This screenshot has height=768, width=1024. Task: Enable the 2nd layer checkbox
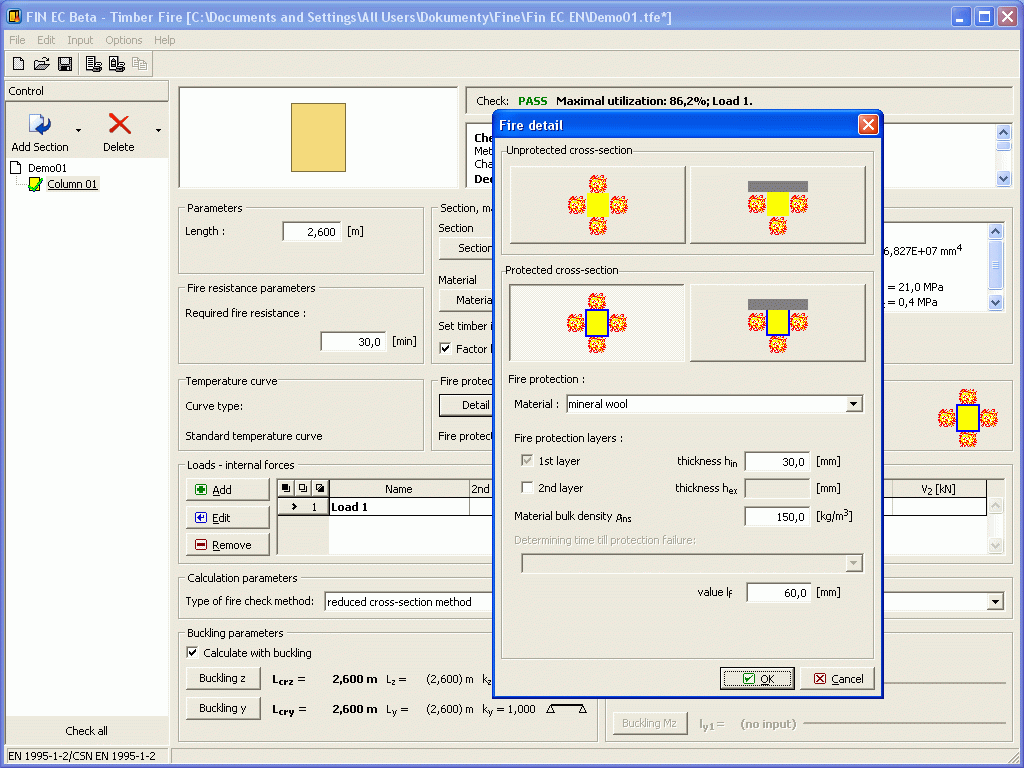tap(528, 488)
